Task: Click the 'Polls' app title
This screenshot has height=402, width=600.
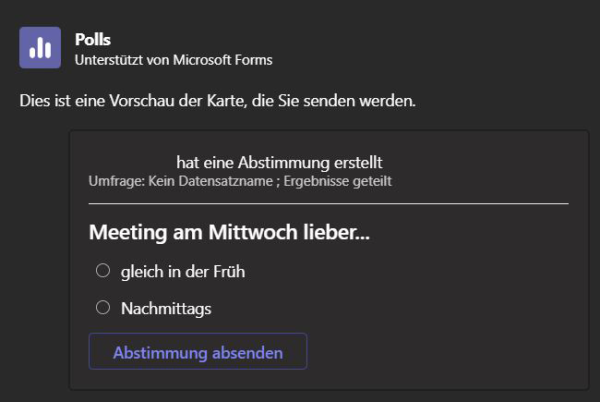Action: (x=93, y=39)
